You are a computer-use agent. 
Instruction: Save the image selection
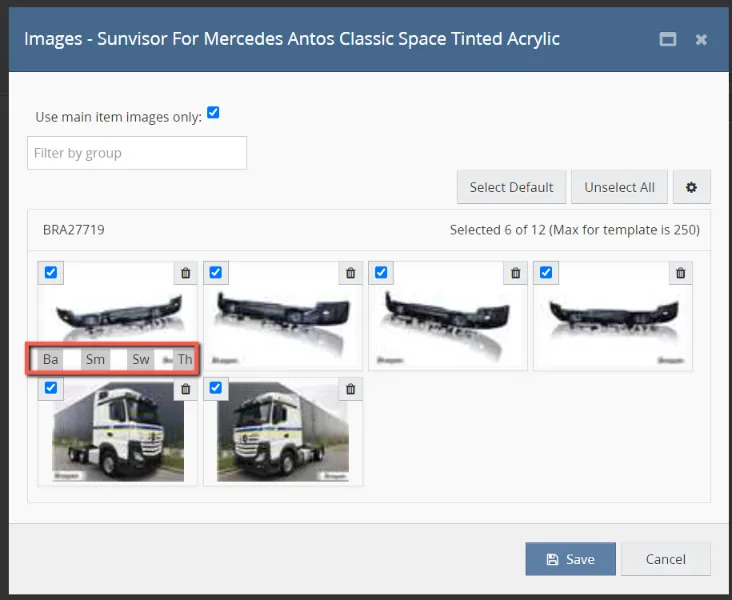click(x=570, y=559)
